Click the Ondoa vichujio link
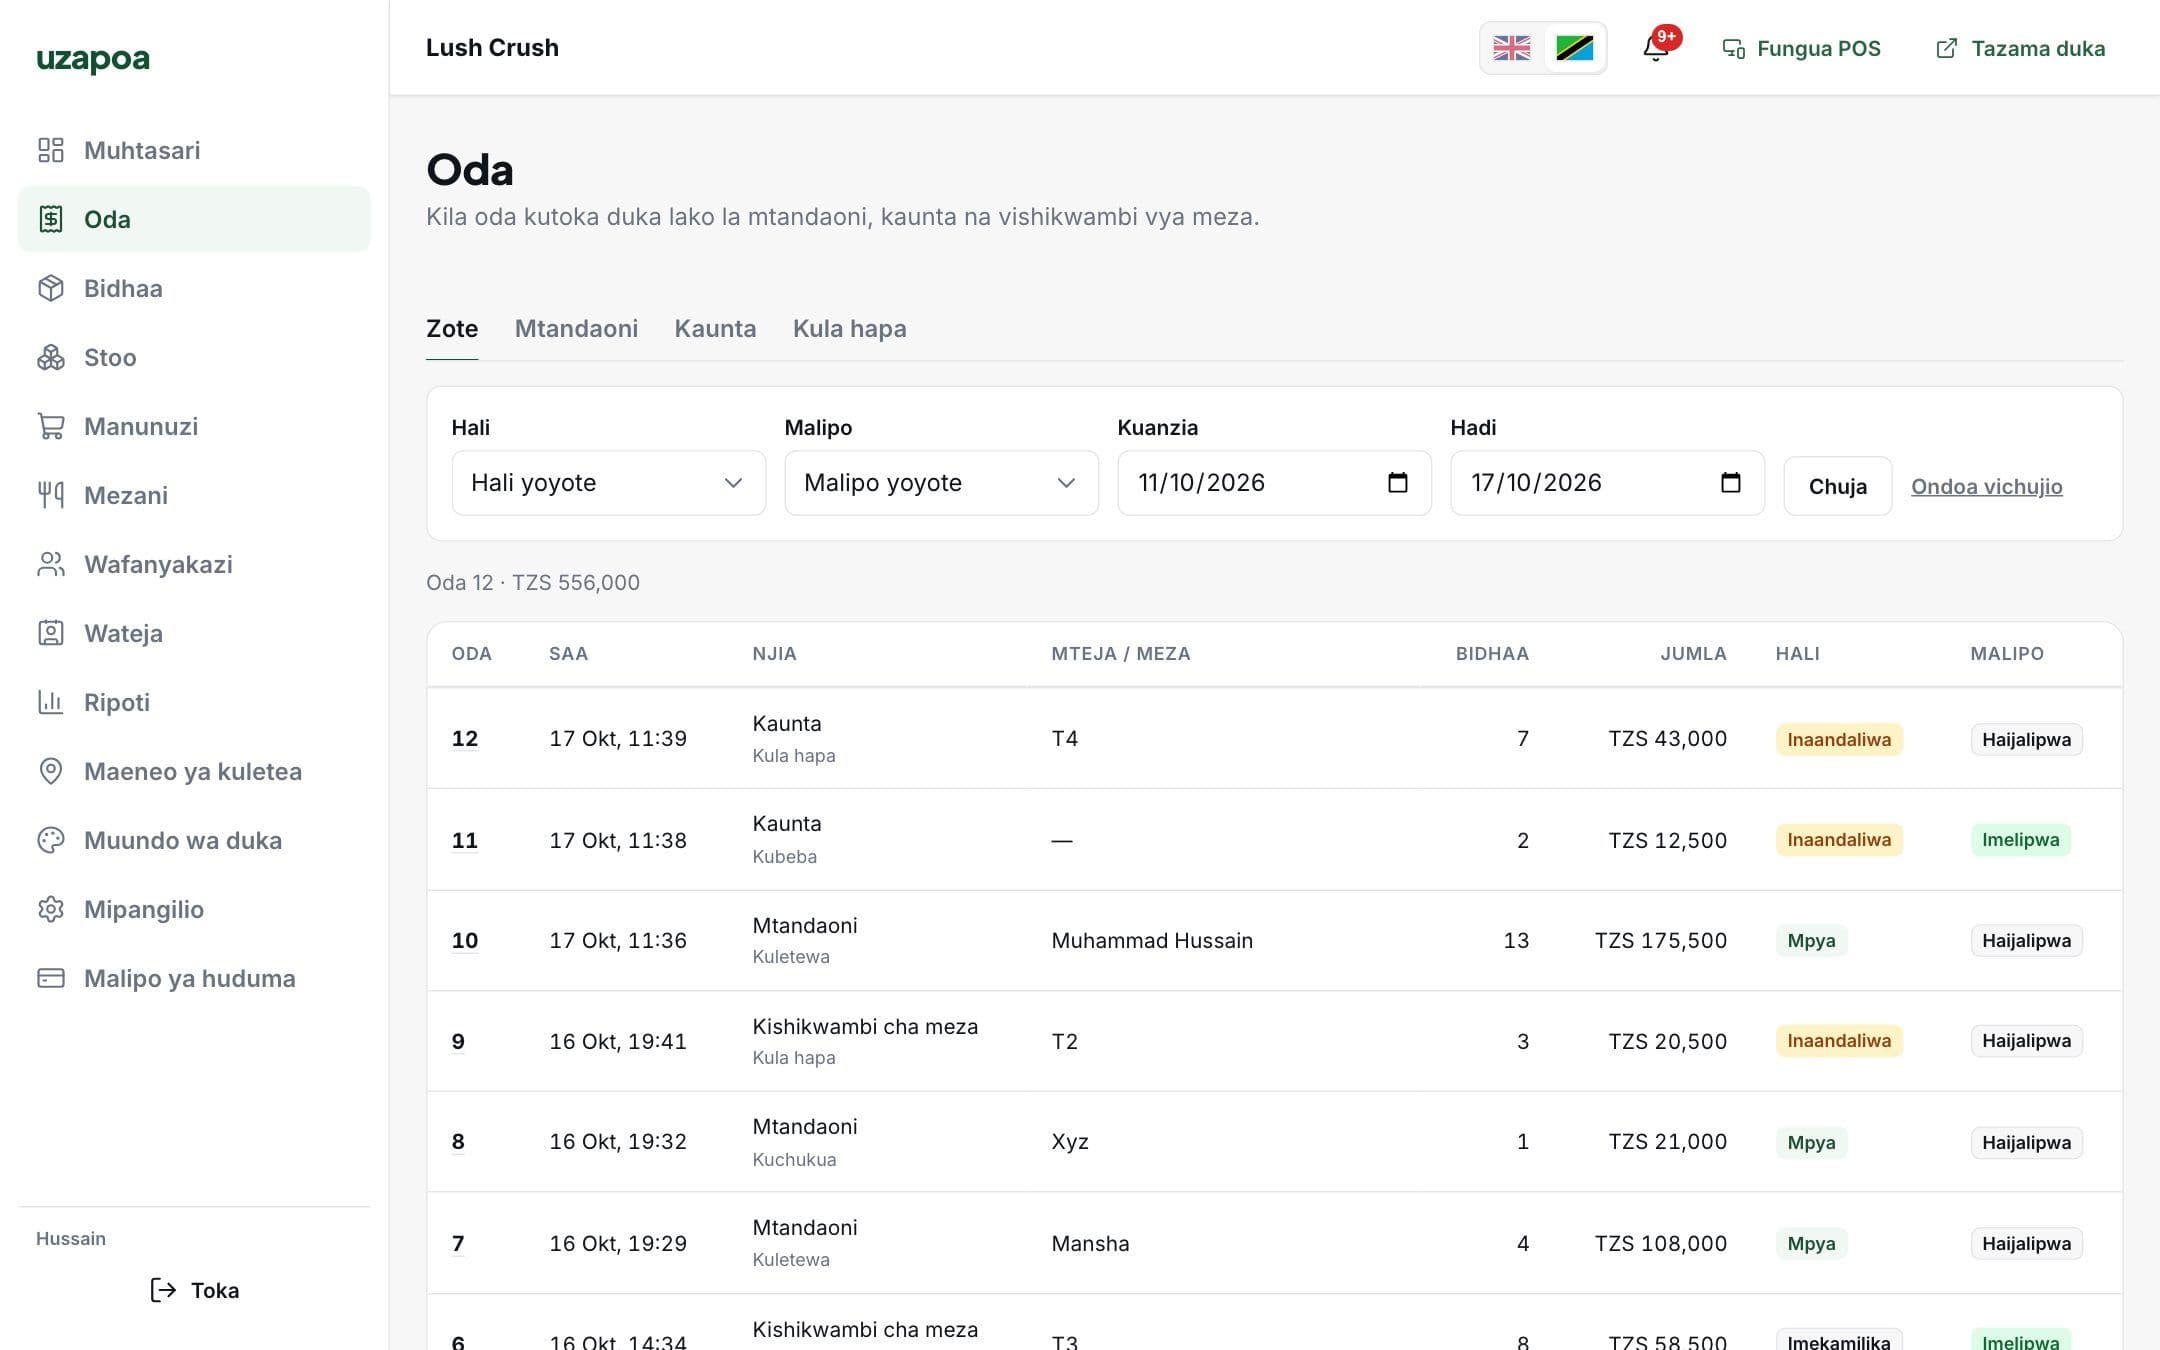The height and width of the screenshot is (1350, 2160). pos(1986,486)
